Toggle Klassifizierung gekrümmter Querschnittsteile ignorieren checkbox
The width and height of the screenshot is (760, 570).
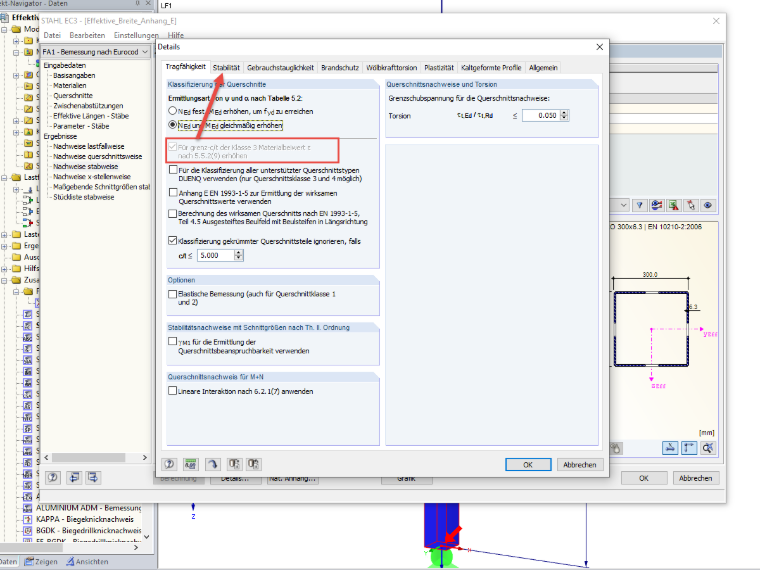pos(172,240)
